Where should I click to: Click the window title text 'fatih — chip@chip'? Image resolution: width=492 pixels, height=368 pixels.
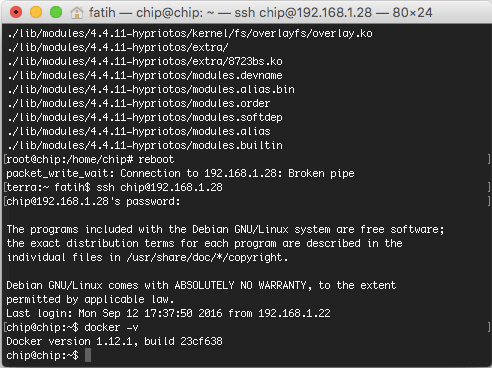pos(145,13)
